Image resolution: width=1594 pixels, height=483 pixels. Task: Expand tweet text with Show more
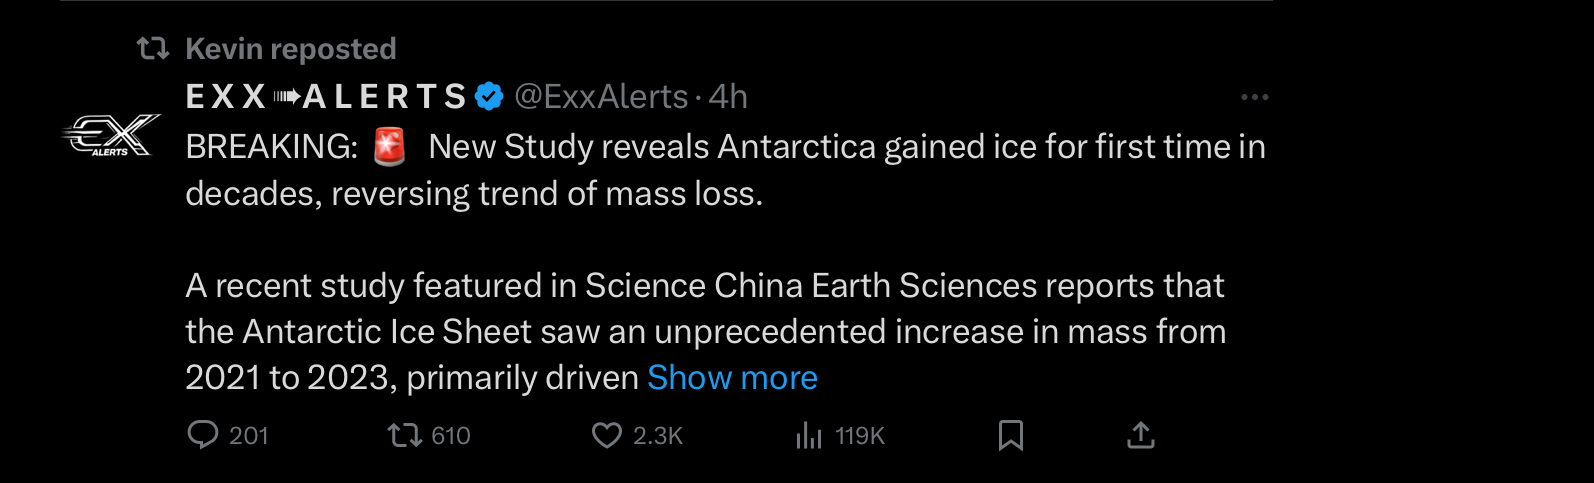(732, 378)
